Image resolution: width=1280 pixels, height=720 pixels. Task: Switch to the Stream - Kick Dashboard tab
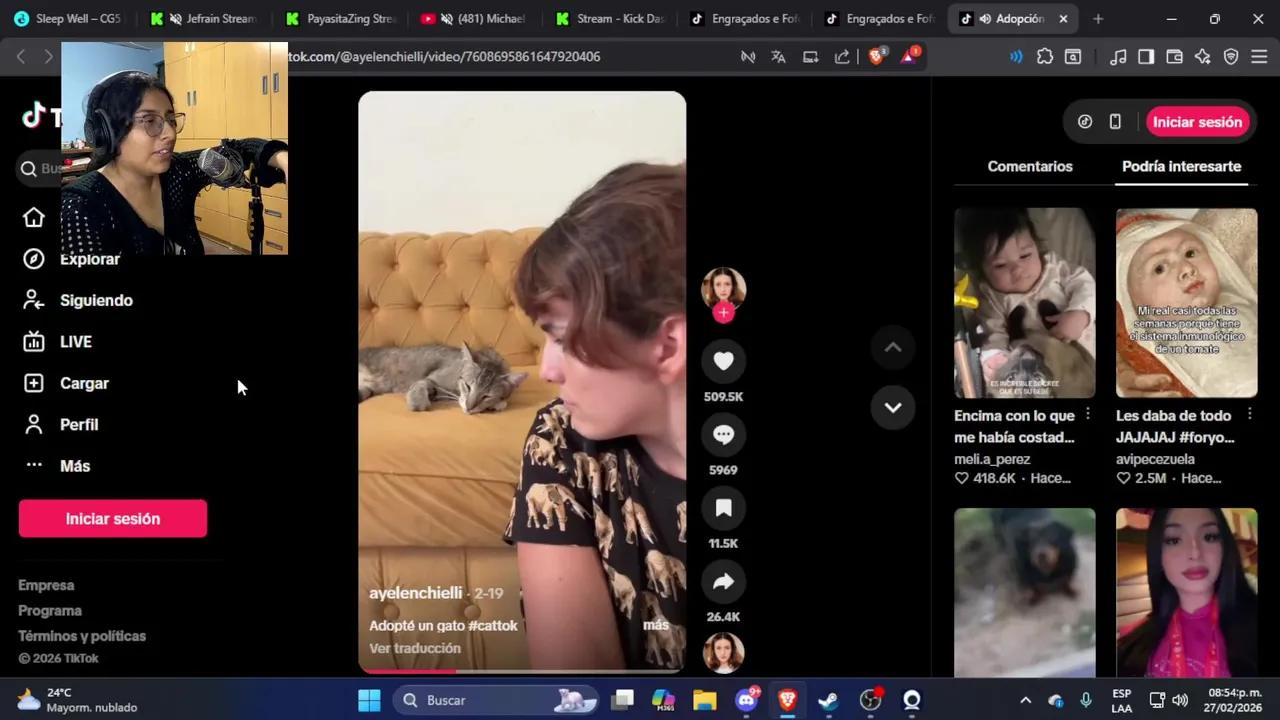tap(610, 19)
